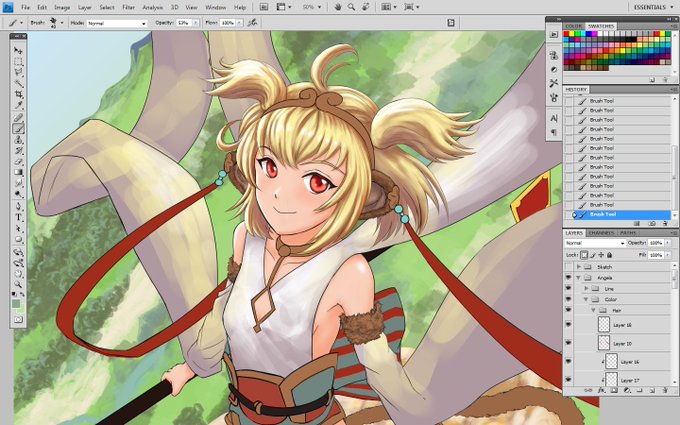Viewport: 680px width, 425px height.
Task: Open brush Mode dropdown in options bar
Action: click(x=117, y=23)
